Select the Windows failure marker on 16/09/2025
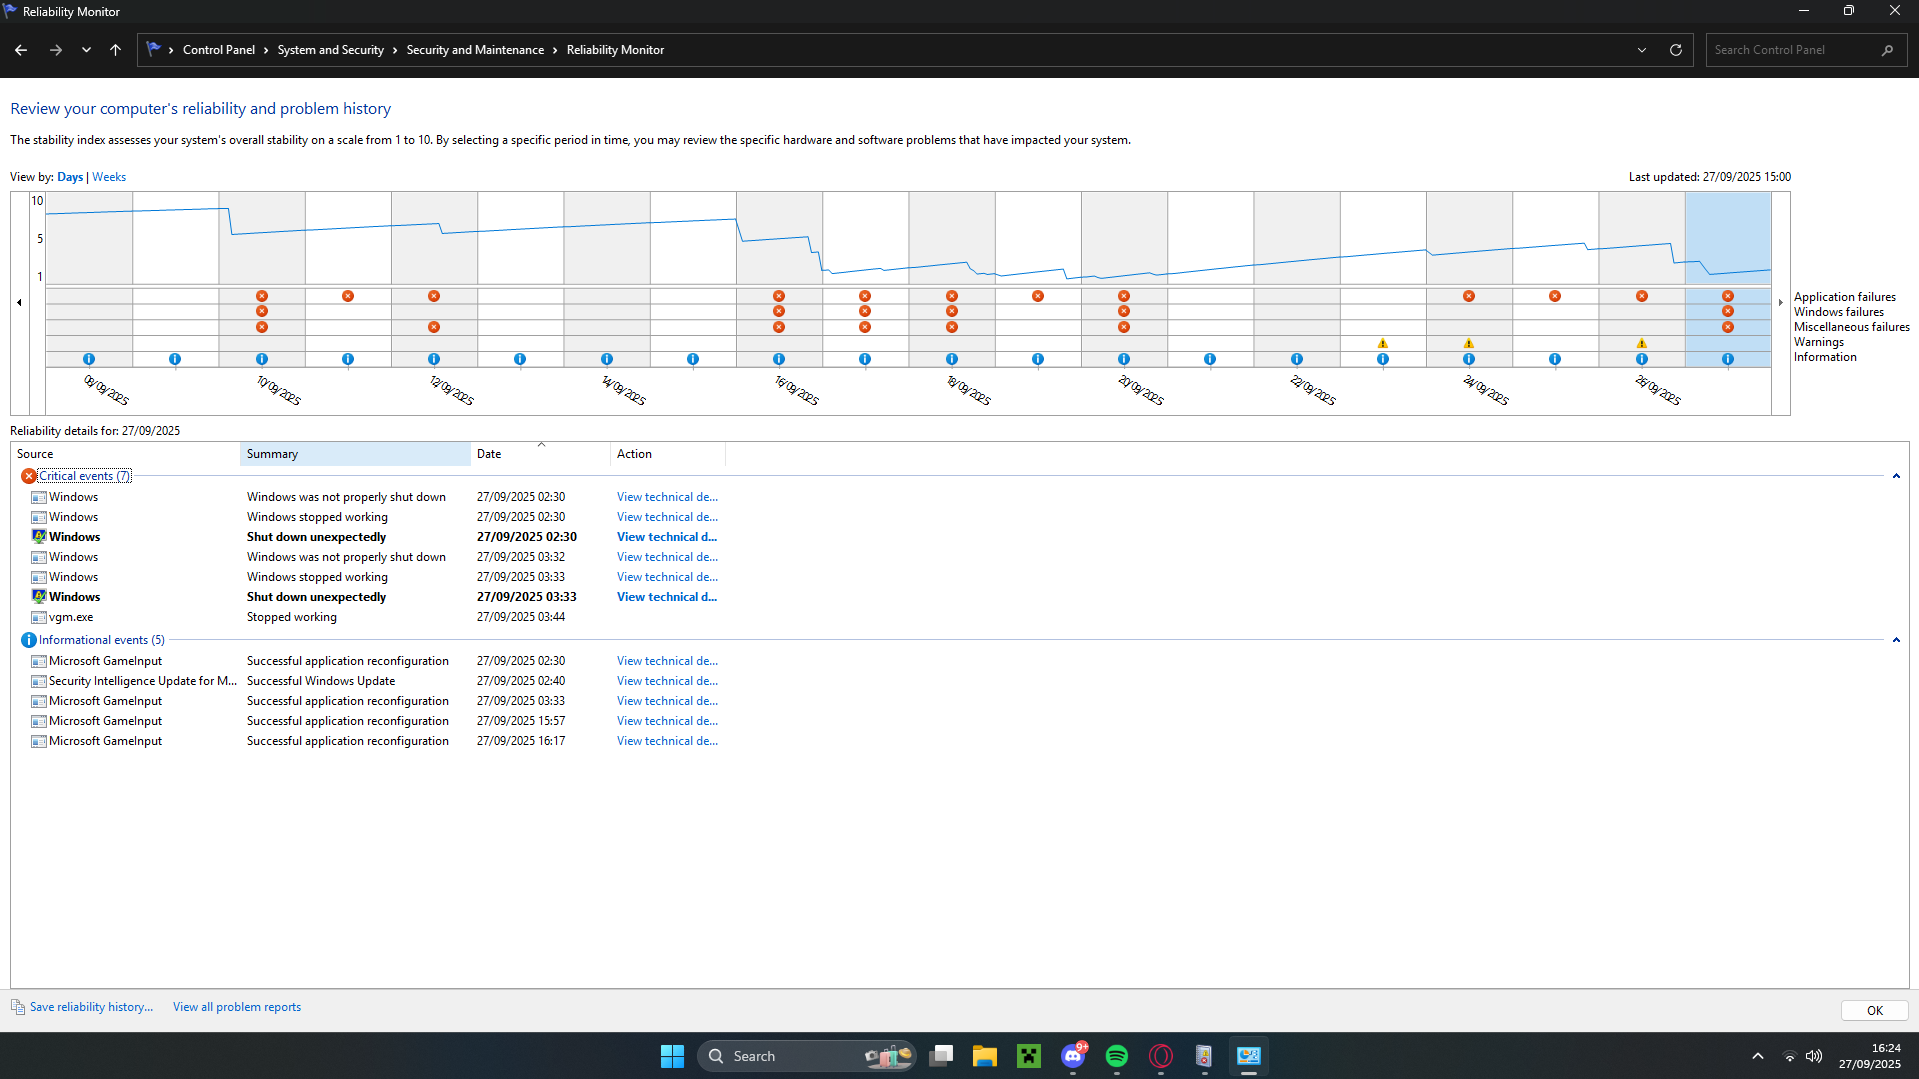 (779, 312)
